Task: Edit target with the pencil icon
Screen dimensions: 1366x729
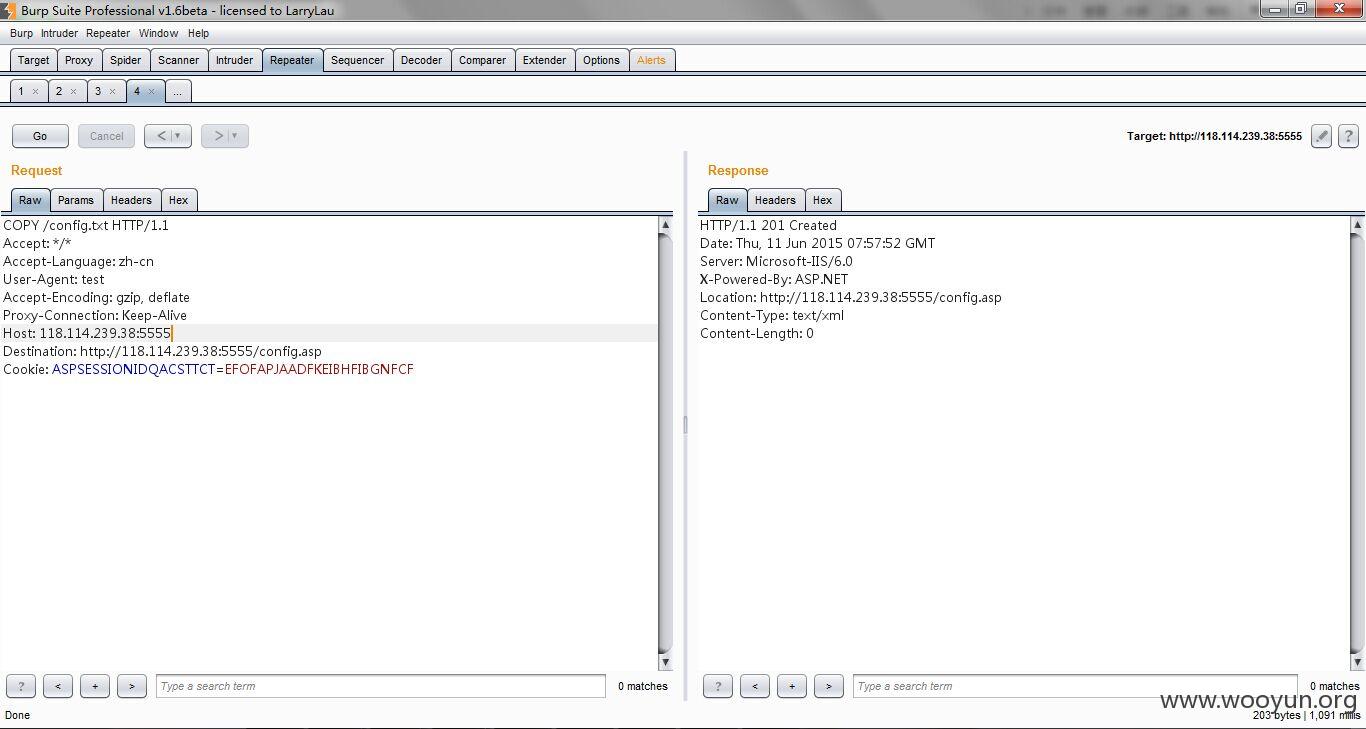Action: [x=1321, y=136]
